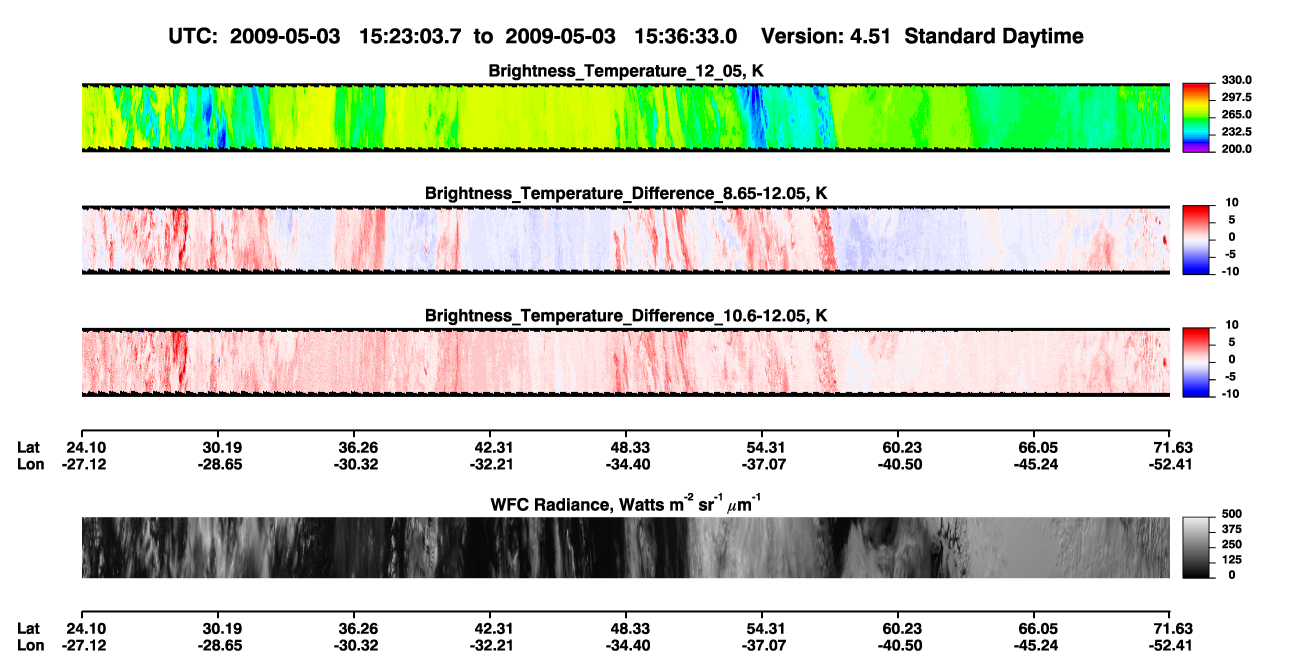Click the 10.6-12.05 temperature difference image strip

pyautogui.click(x=626, y=362)
